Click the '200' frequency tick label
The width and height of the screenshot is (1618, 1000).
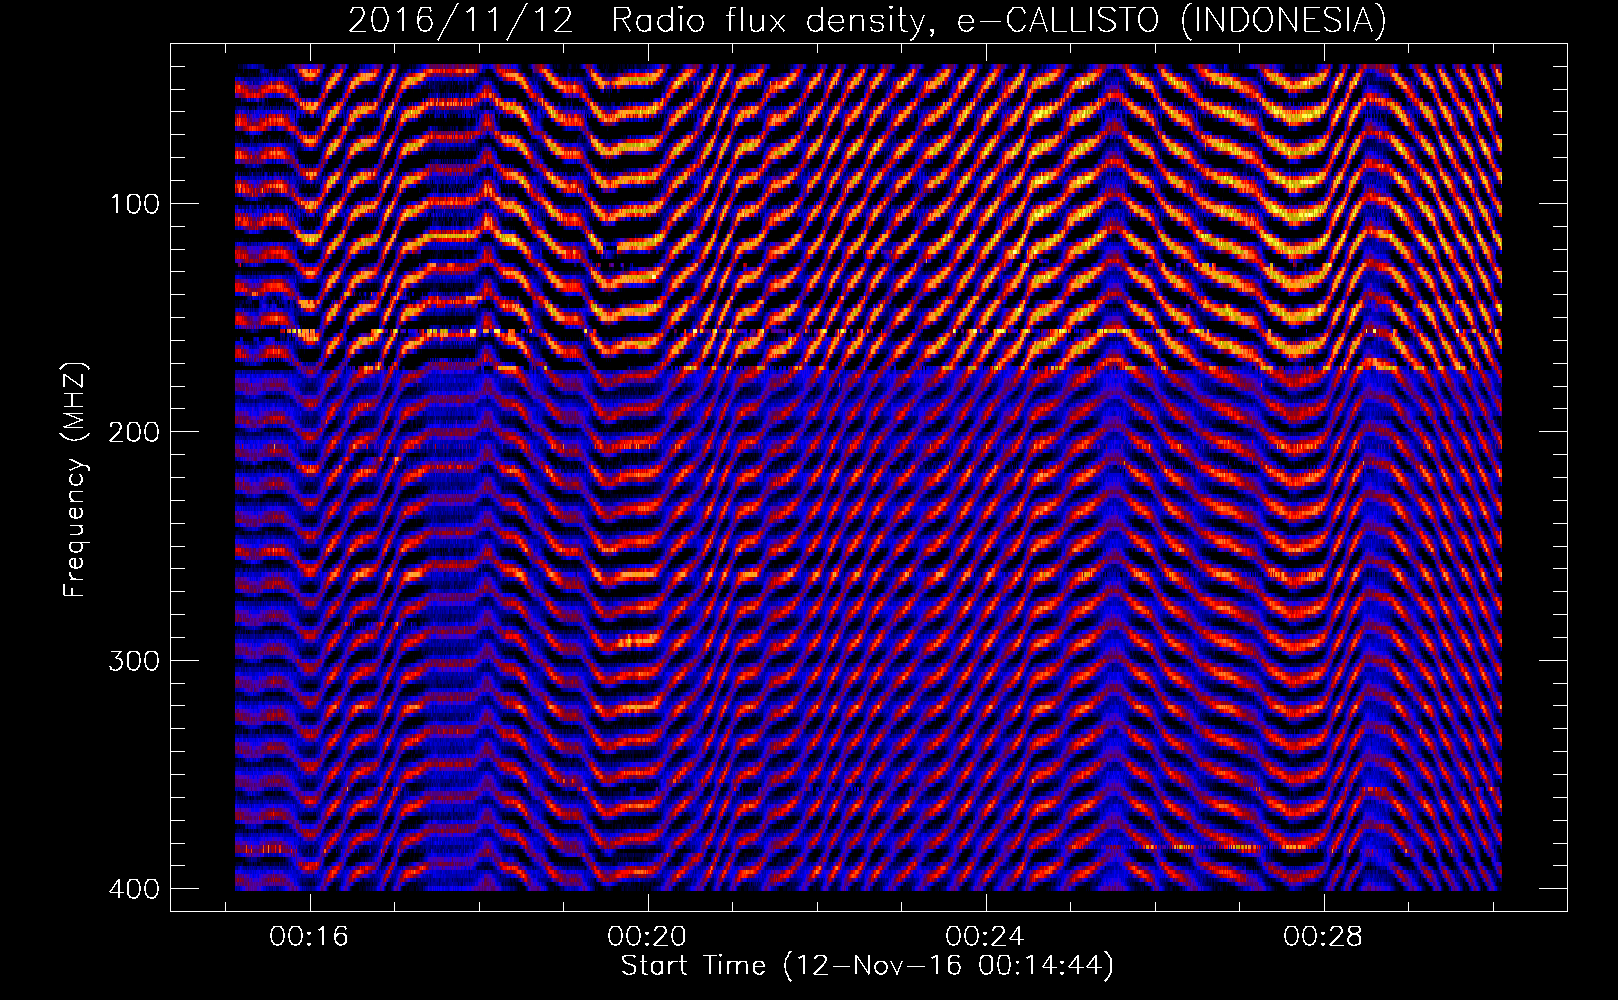[x=133, y=432]
